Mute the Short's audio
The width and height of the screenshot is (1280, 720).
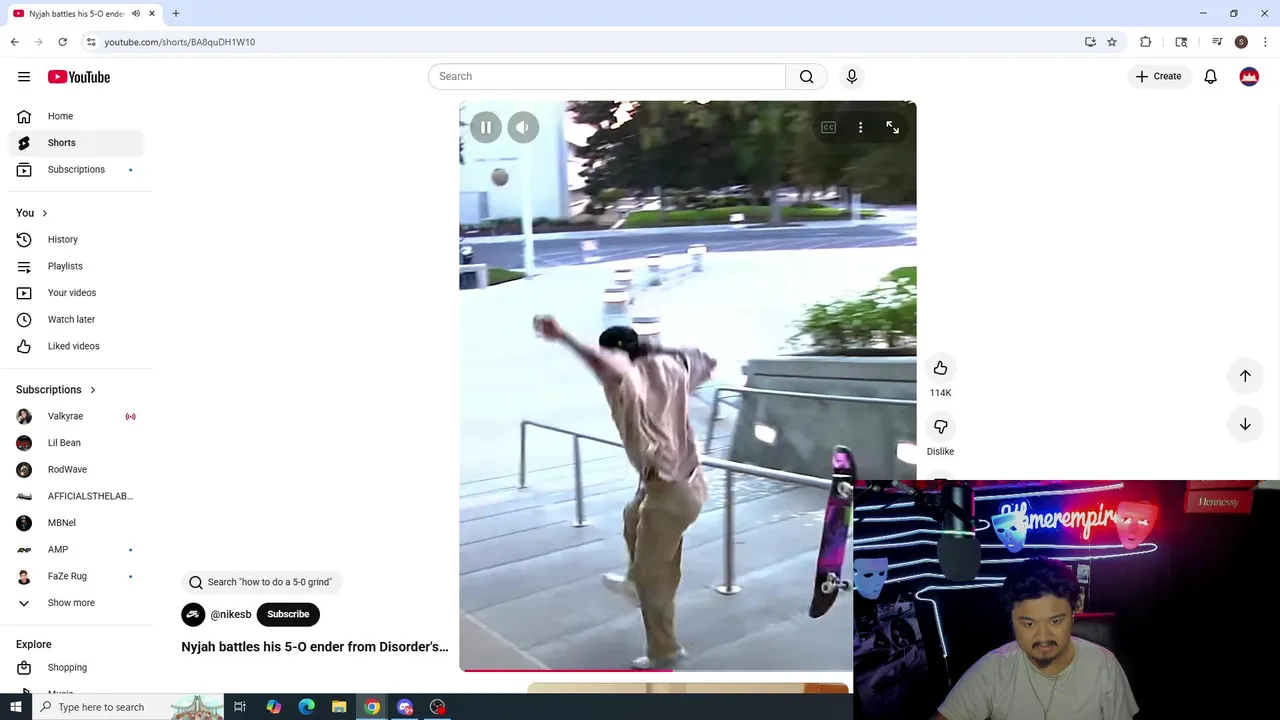(523, 127)
